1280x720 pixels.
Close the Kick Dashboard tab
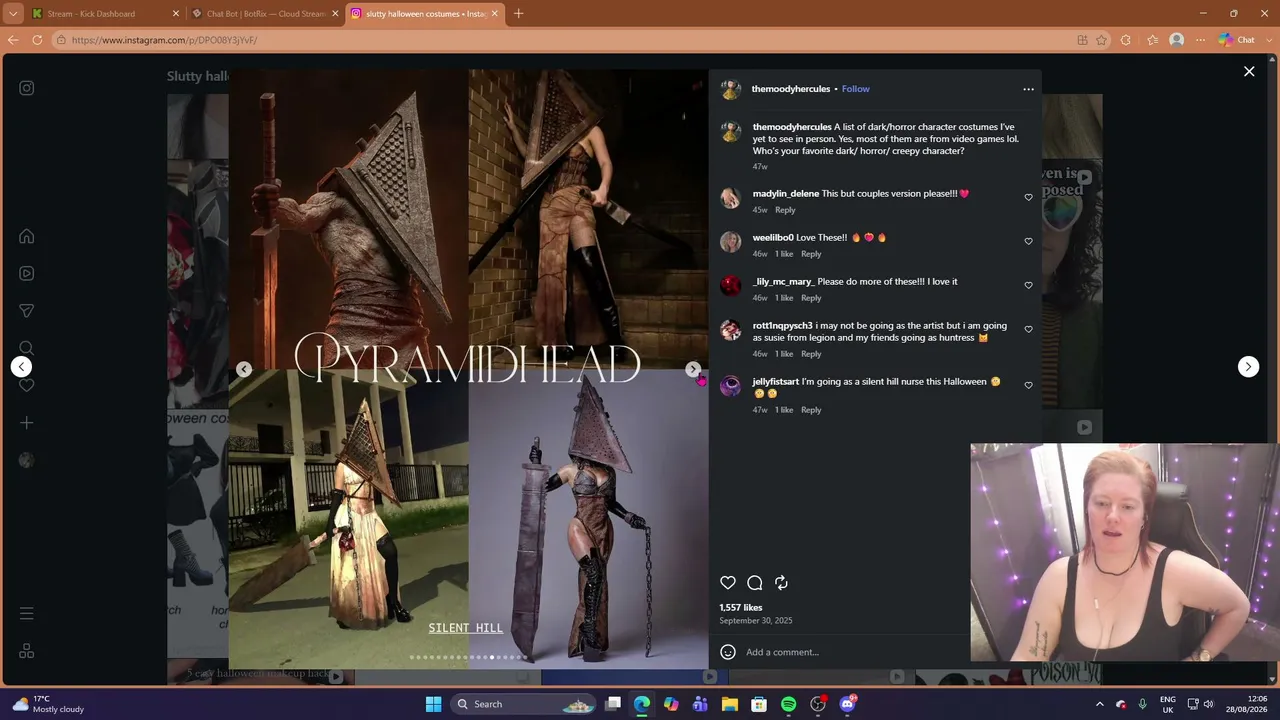click(x=176, y=14)
